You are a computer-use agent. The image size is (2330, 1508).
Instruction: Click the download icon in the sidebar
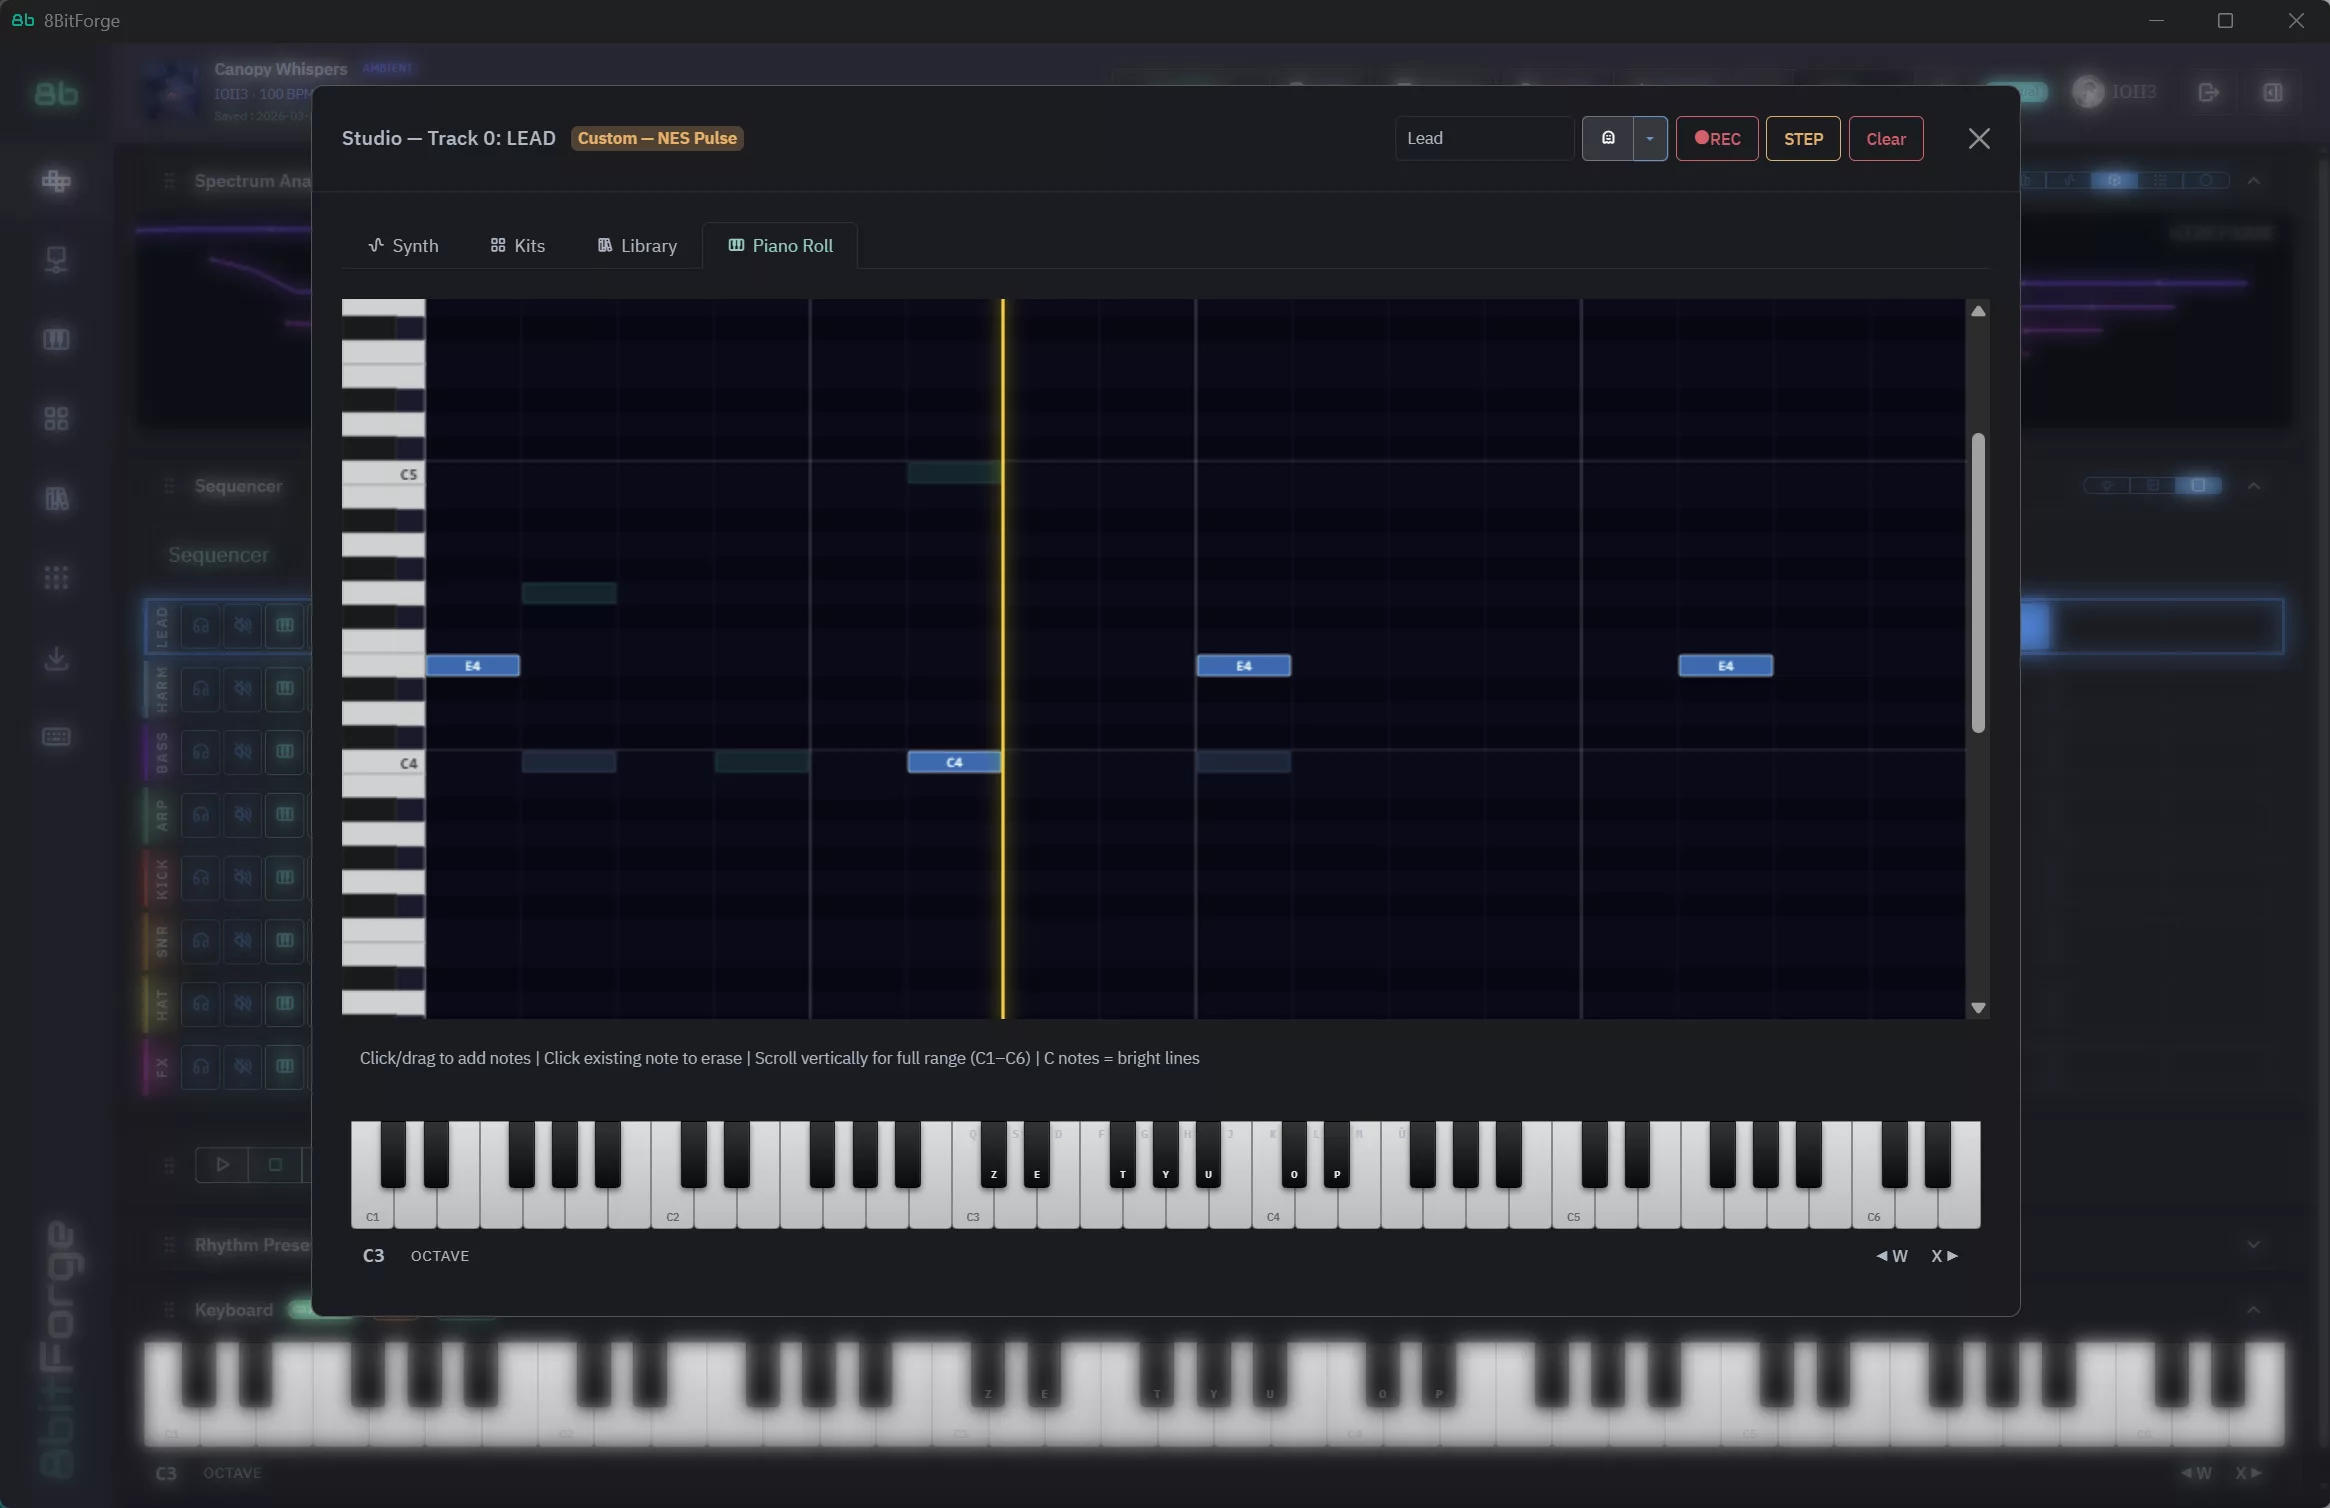point(57,657)
